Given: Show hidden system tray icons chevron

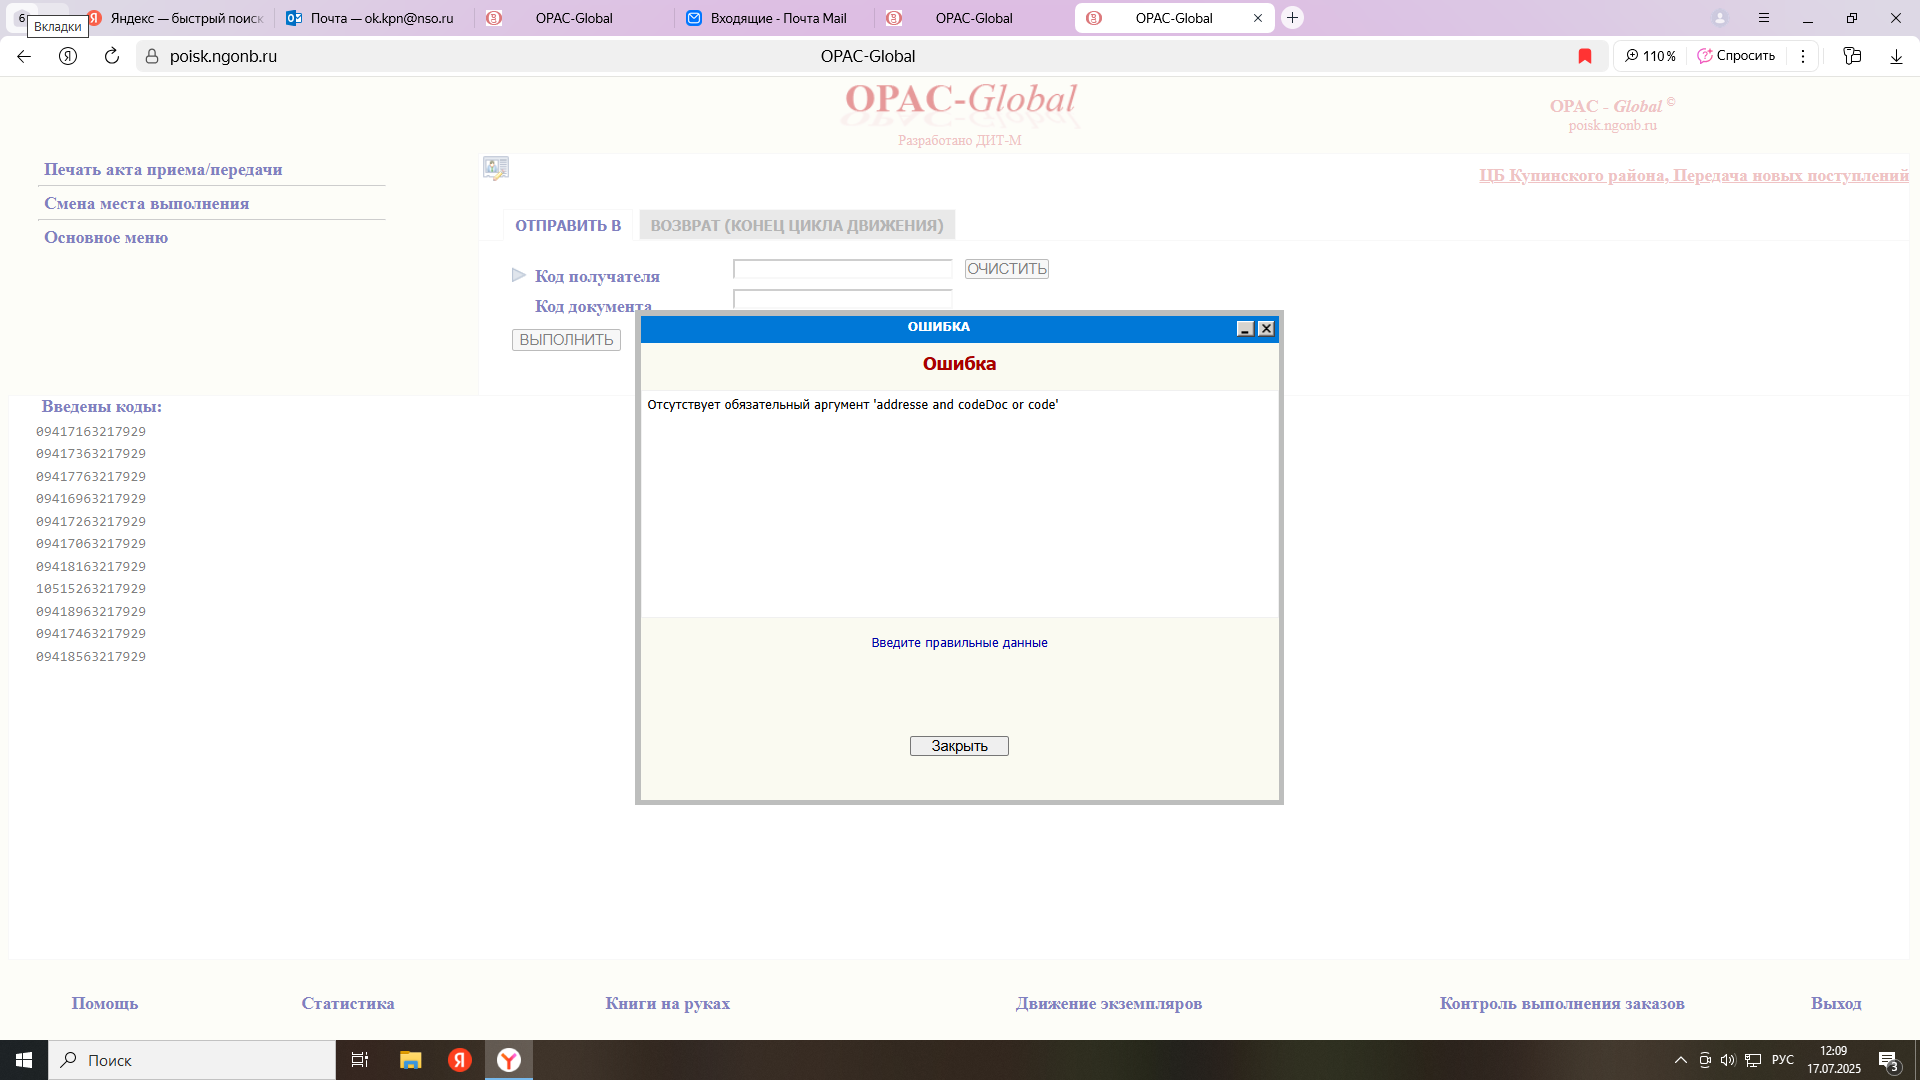Looking at the screenshot, I should coord(1680,1060).
